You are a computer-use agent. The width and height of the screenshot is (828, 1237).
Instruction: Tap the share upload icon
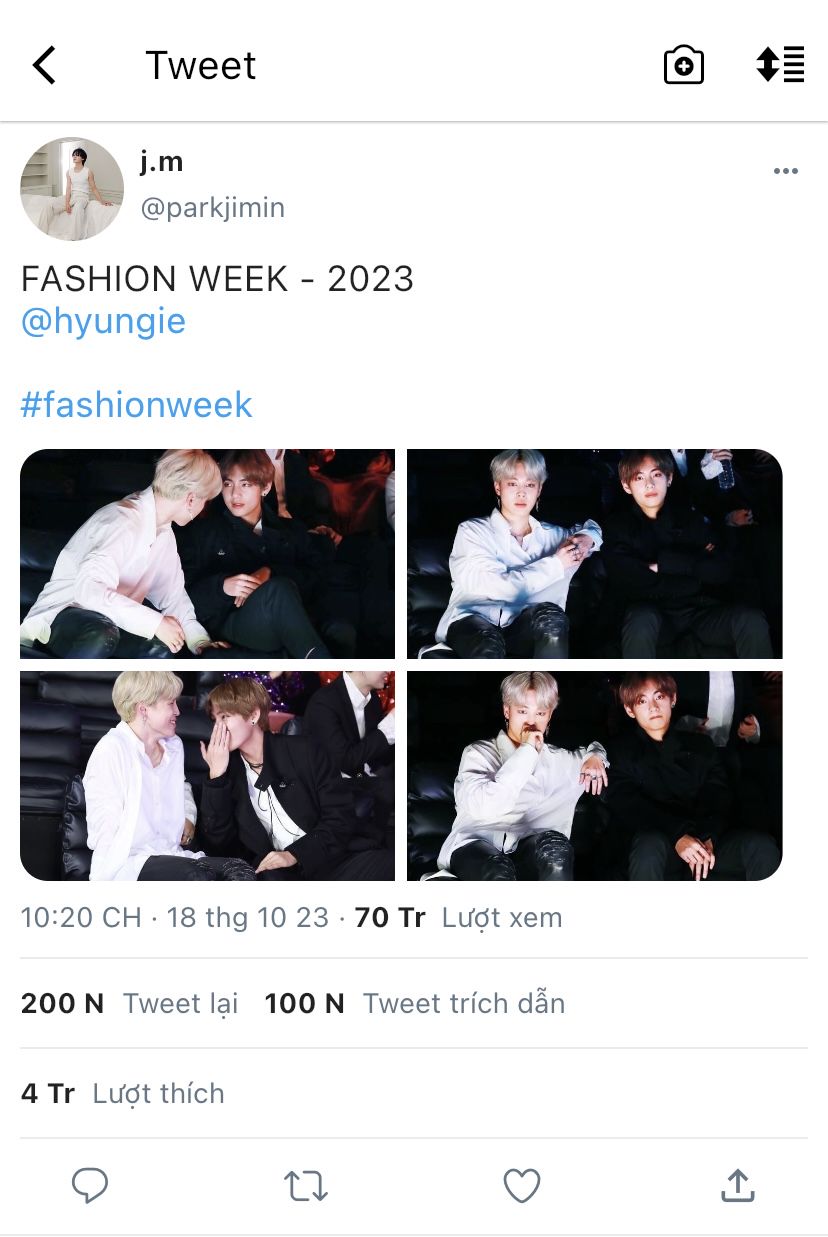click(x=737, y=1185)
